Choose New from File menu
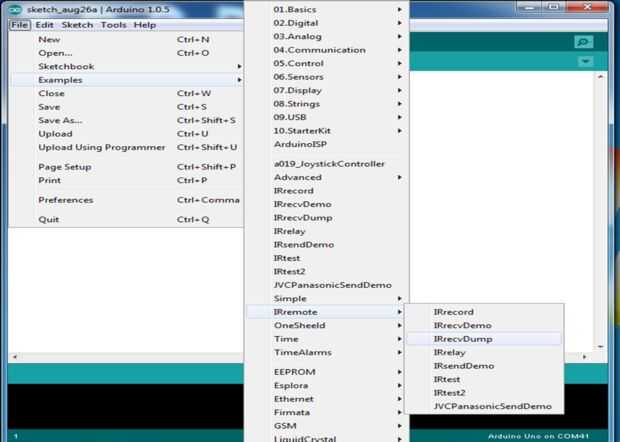The image size is (620, 442). coord(127,40)
